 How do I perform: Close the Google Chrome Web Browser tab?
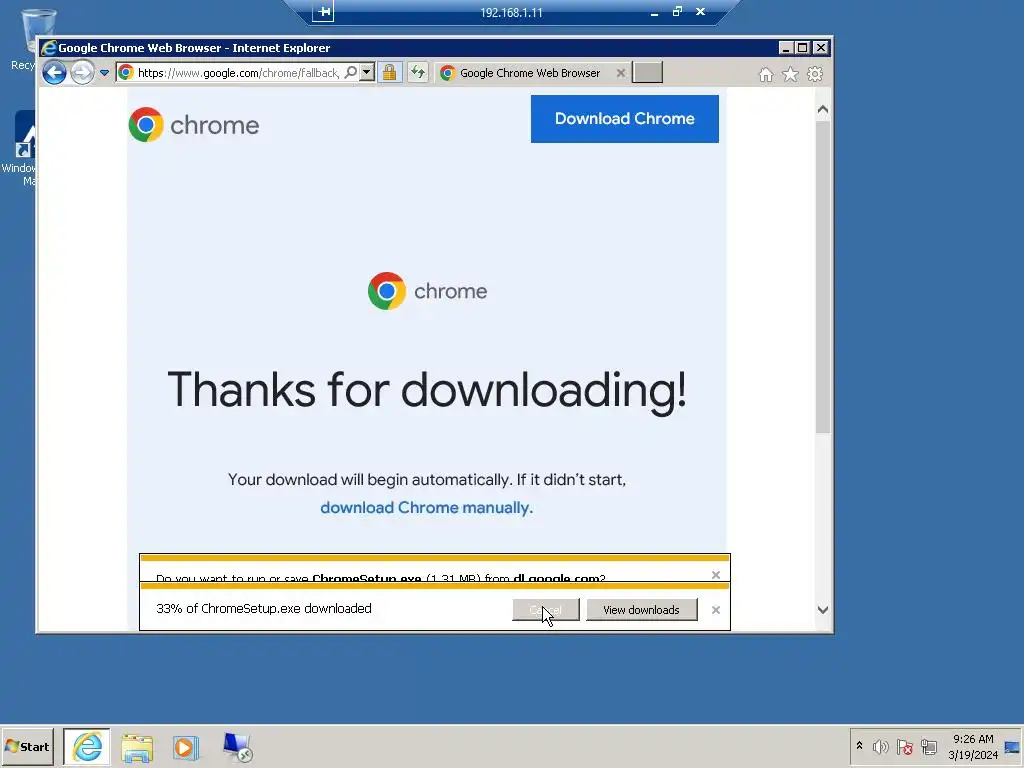621,73
